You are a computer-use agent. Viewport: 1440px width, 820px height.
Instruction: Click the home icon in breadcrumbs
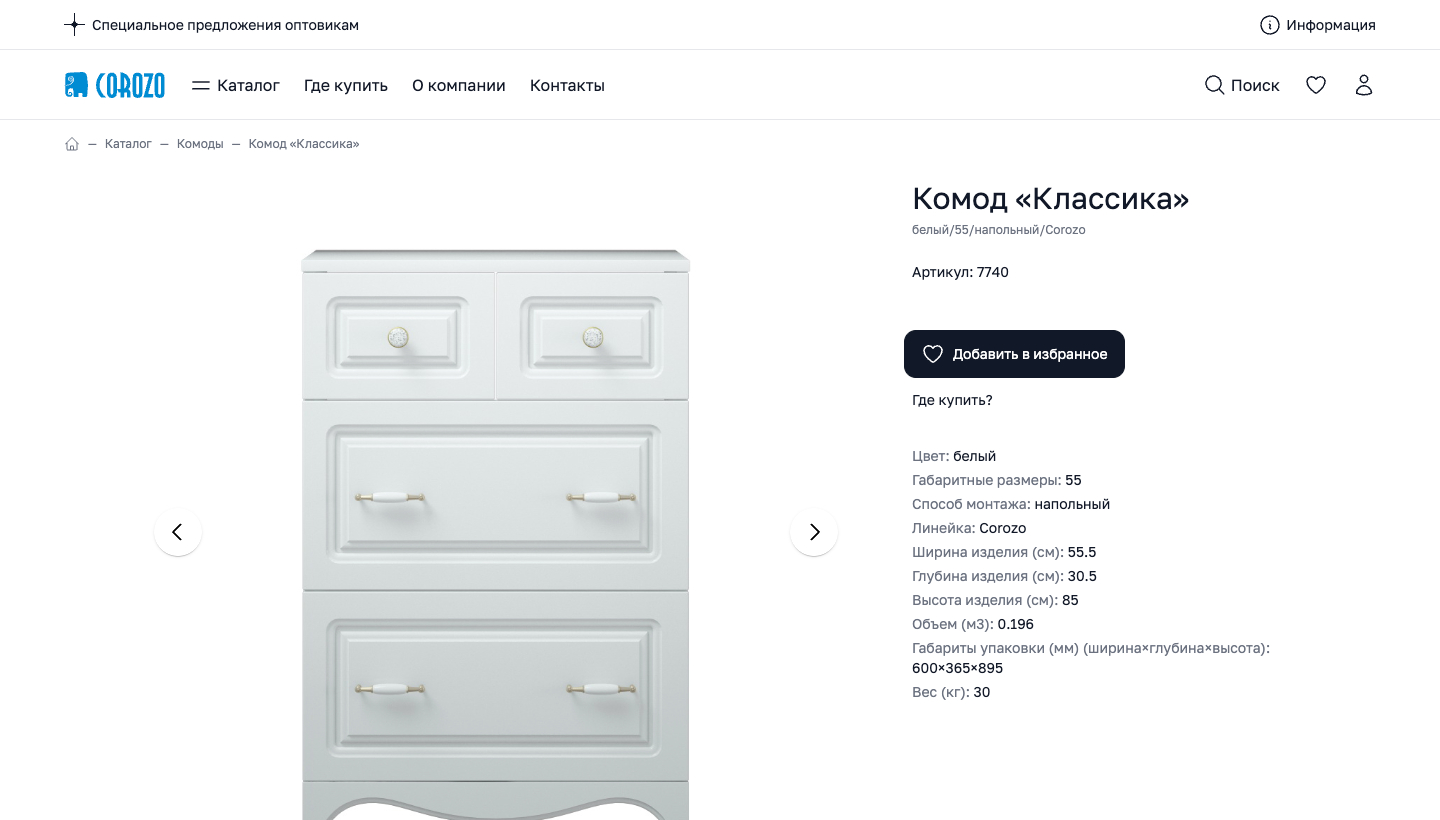72,144
